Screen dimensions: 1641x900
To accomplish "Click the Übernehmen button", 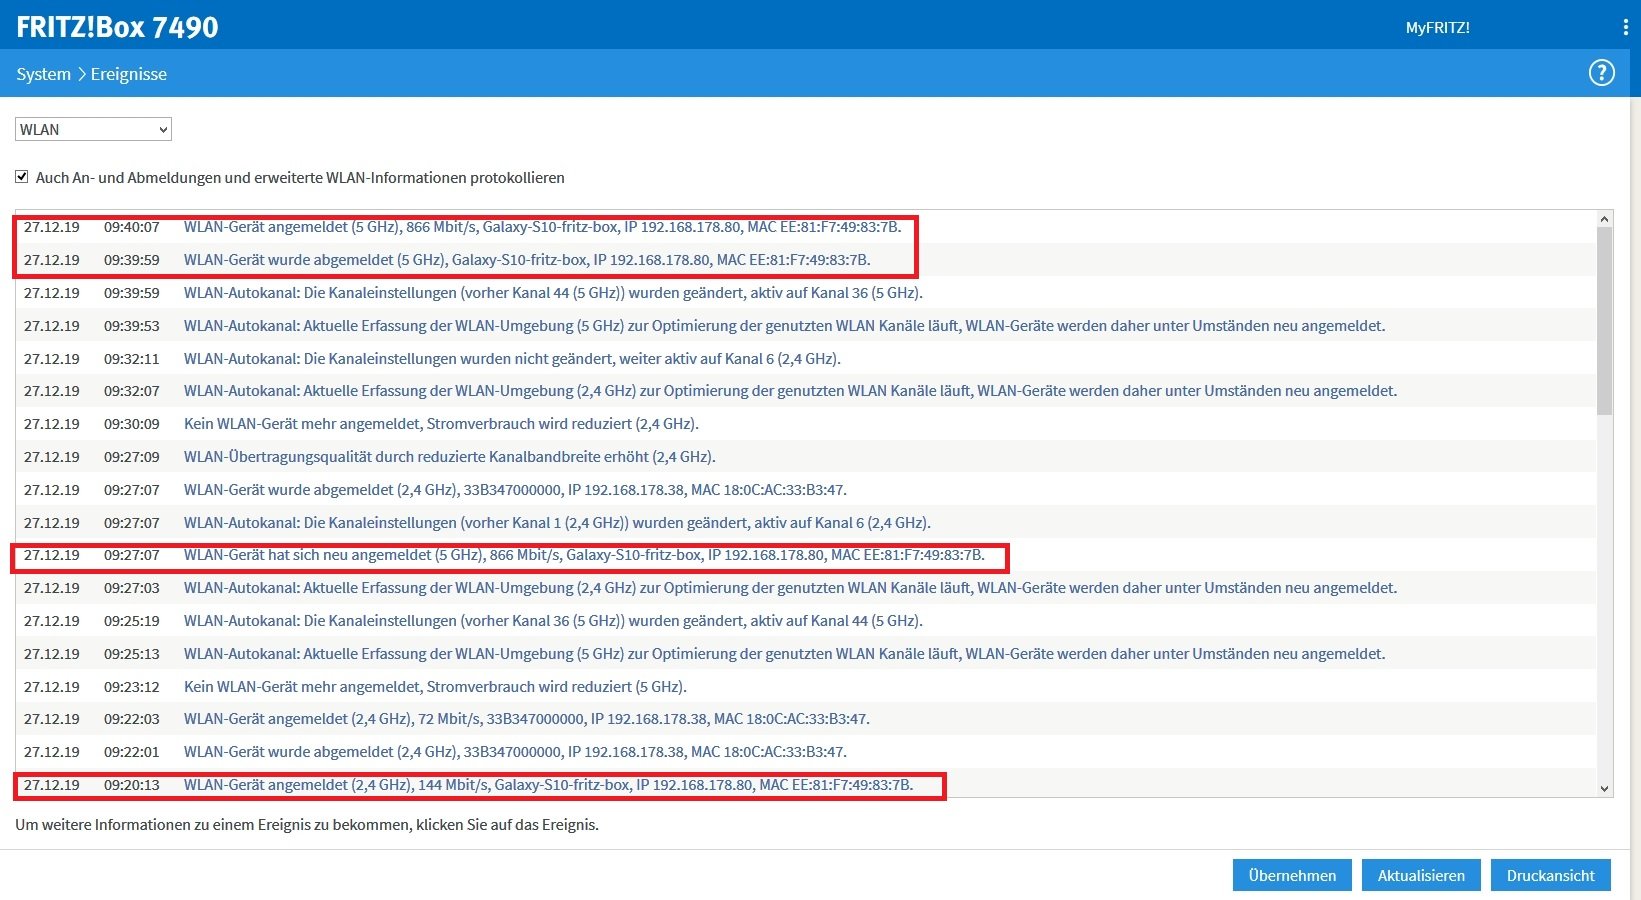I will 1292,875.
